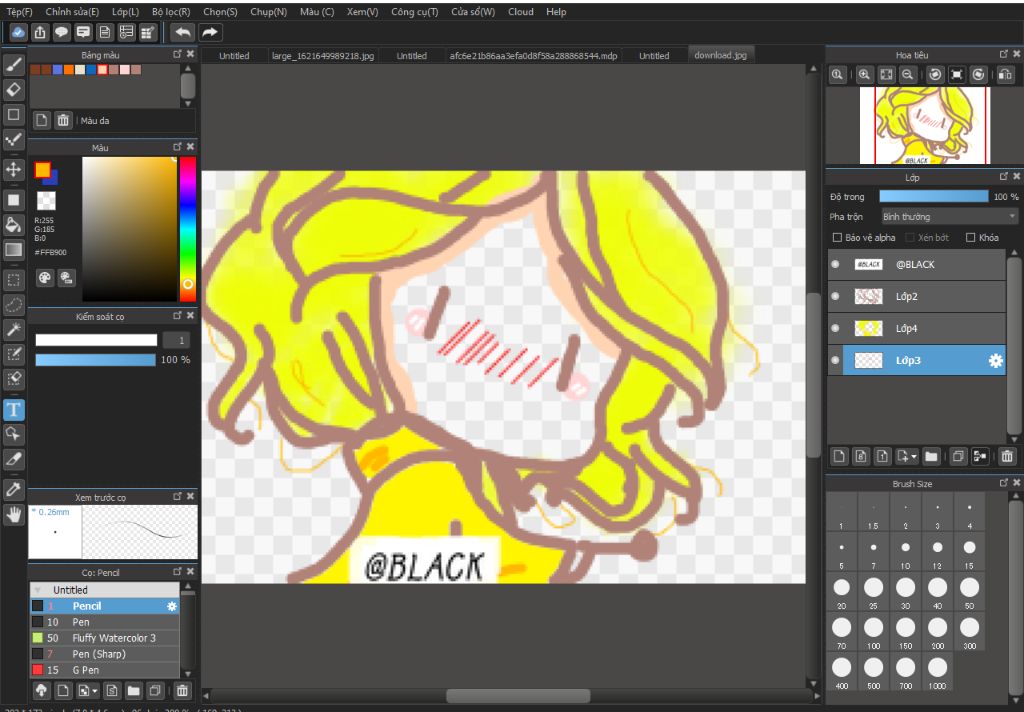Open the Bộ lọc(R) menu
This screenshot has width=1024, height=712.
coord(171,12)
